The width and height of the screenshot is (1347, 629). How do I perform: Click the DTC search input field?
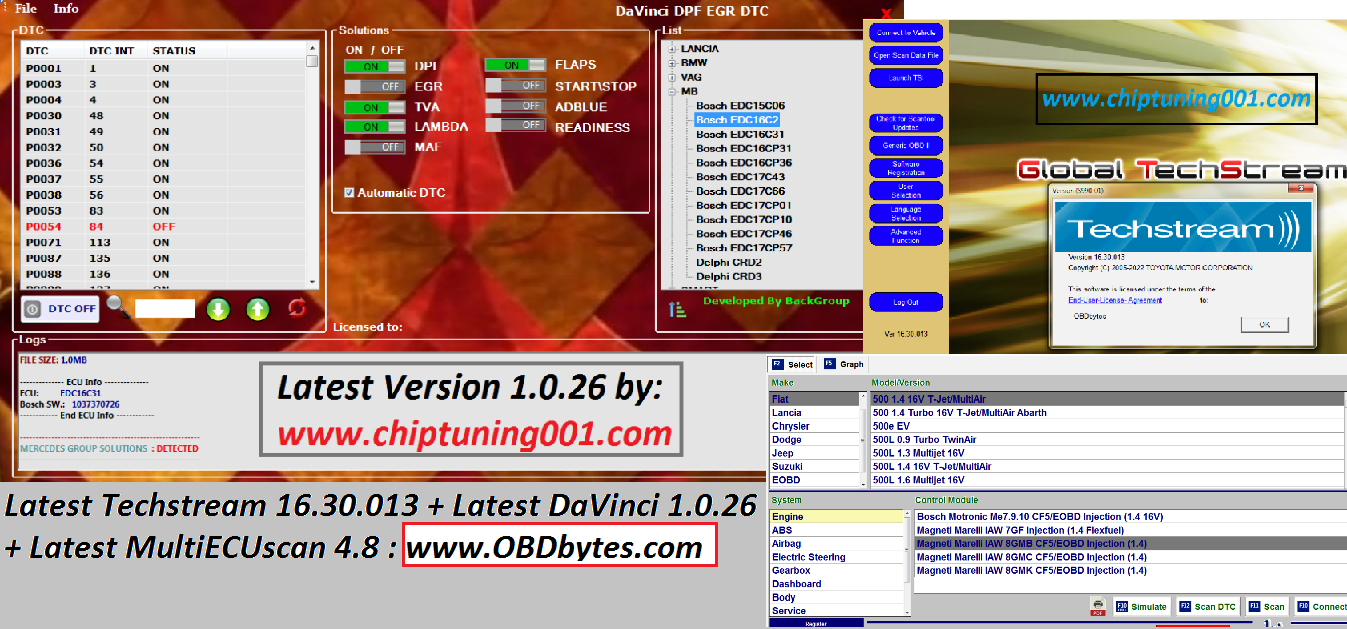165,308
